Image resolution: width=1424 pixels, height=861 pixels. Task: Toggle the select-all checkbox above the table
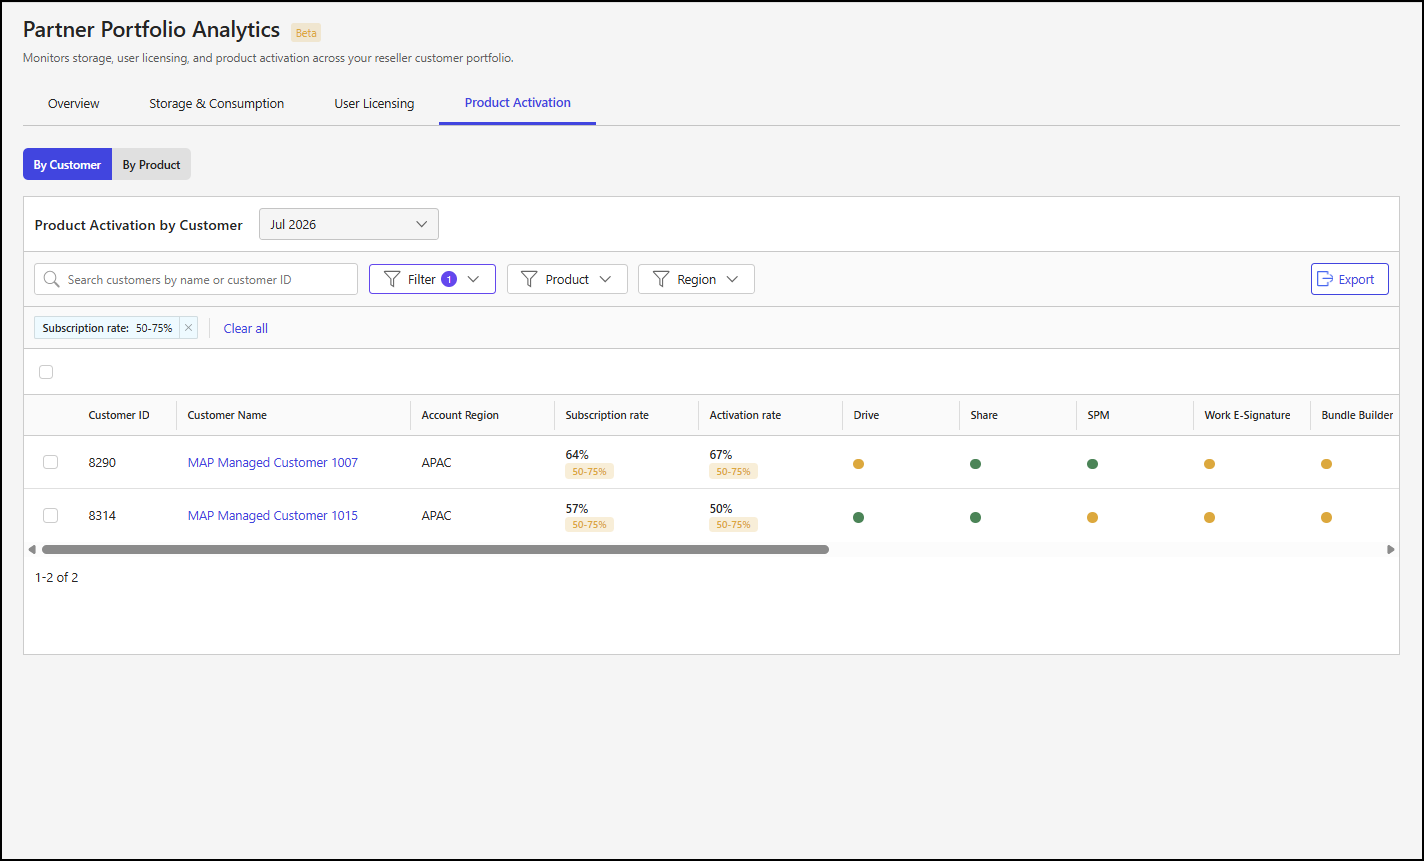(x=46, y=372)
